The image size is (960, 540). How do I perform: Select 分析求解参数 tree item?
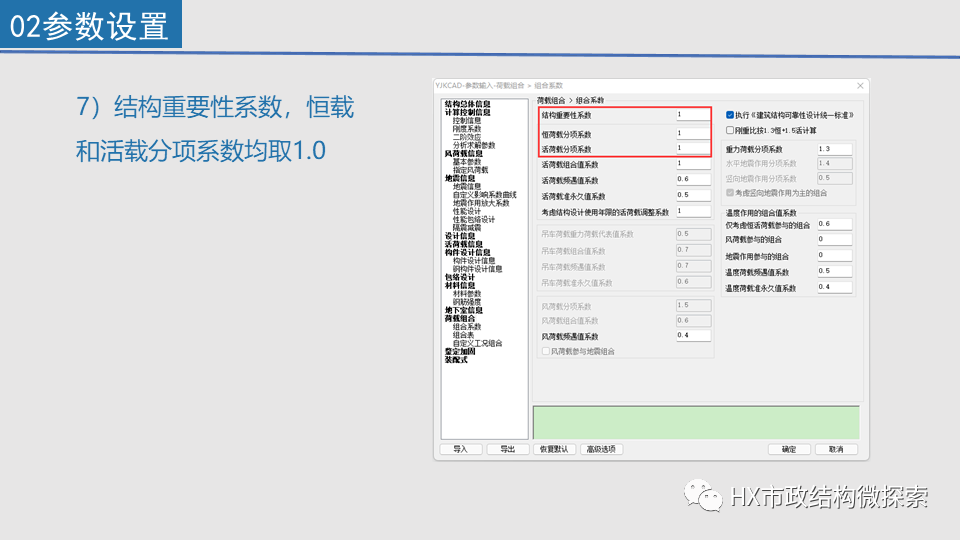pos(474,145)
